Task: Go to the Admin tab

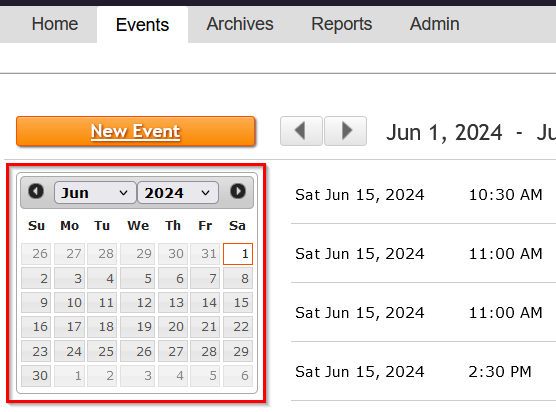Action: coord(434,24)
